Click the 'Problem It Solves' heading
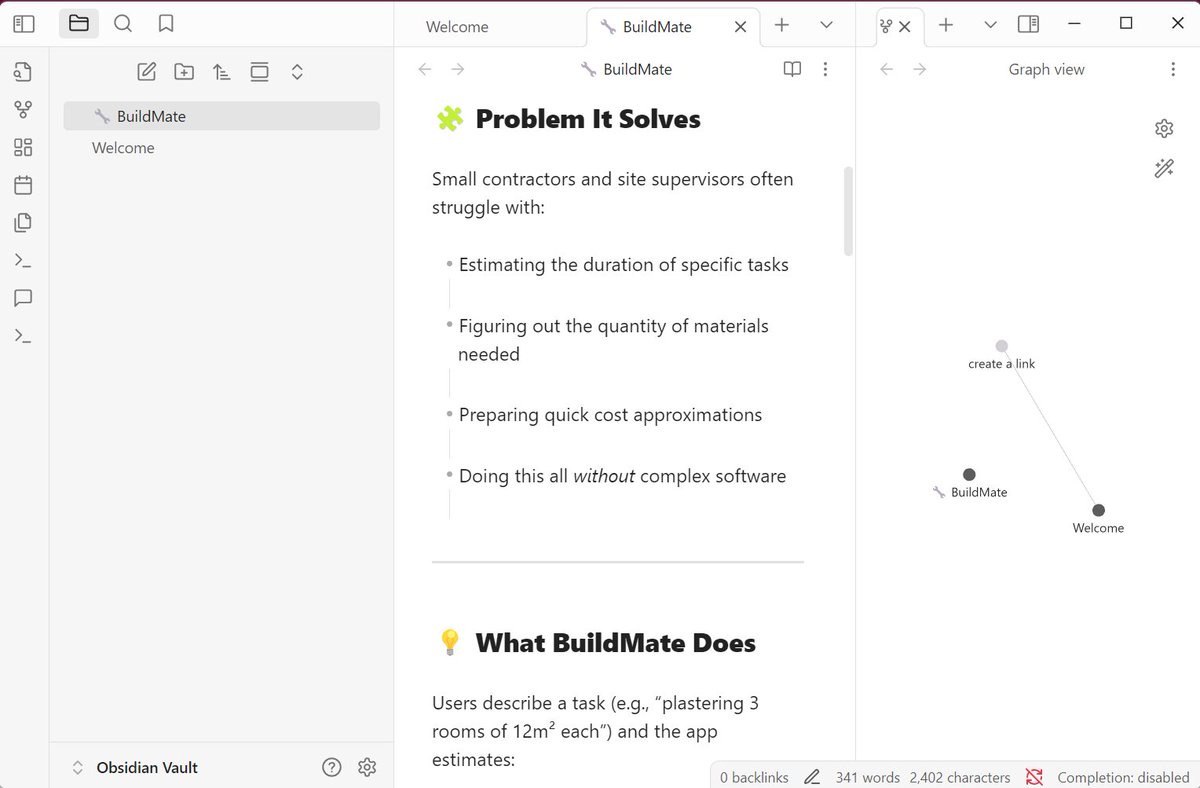This screenshot has height=788, width=1200. point(588,119)
